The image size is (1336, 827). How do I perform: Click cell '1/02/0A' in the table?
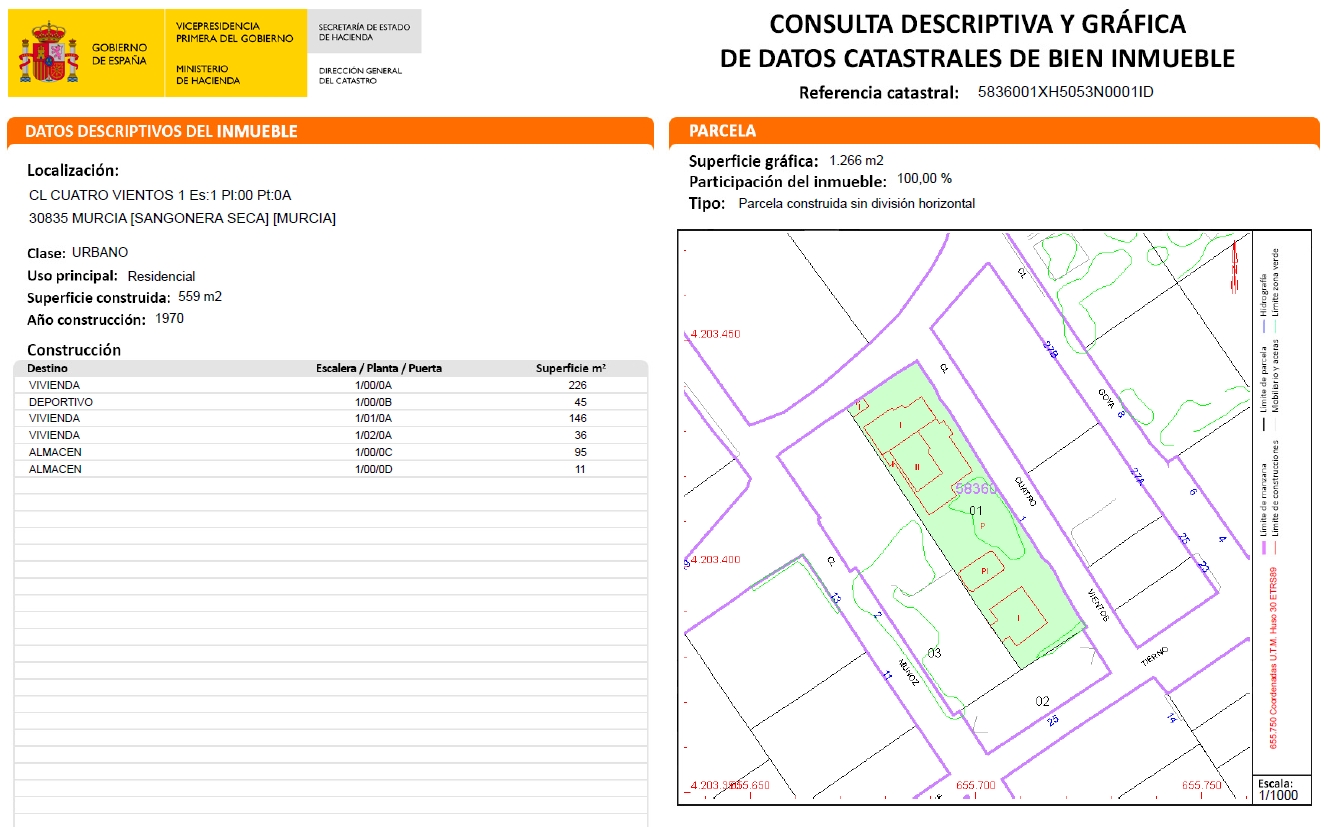click(374, 435)
